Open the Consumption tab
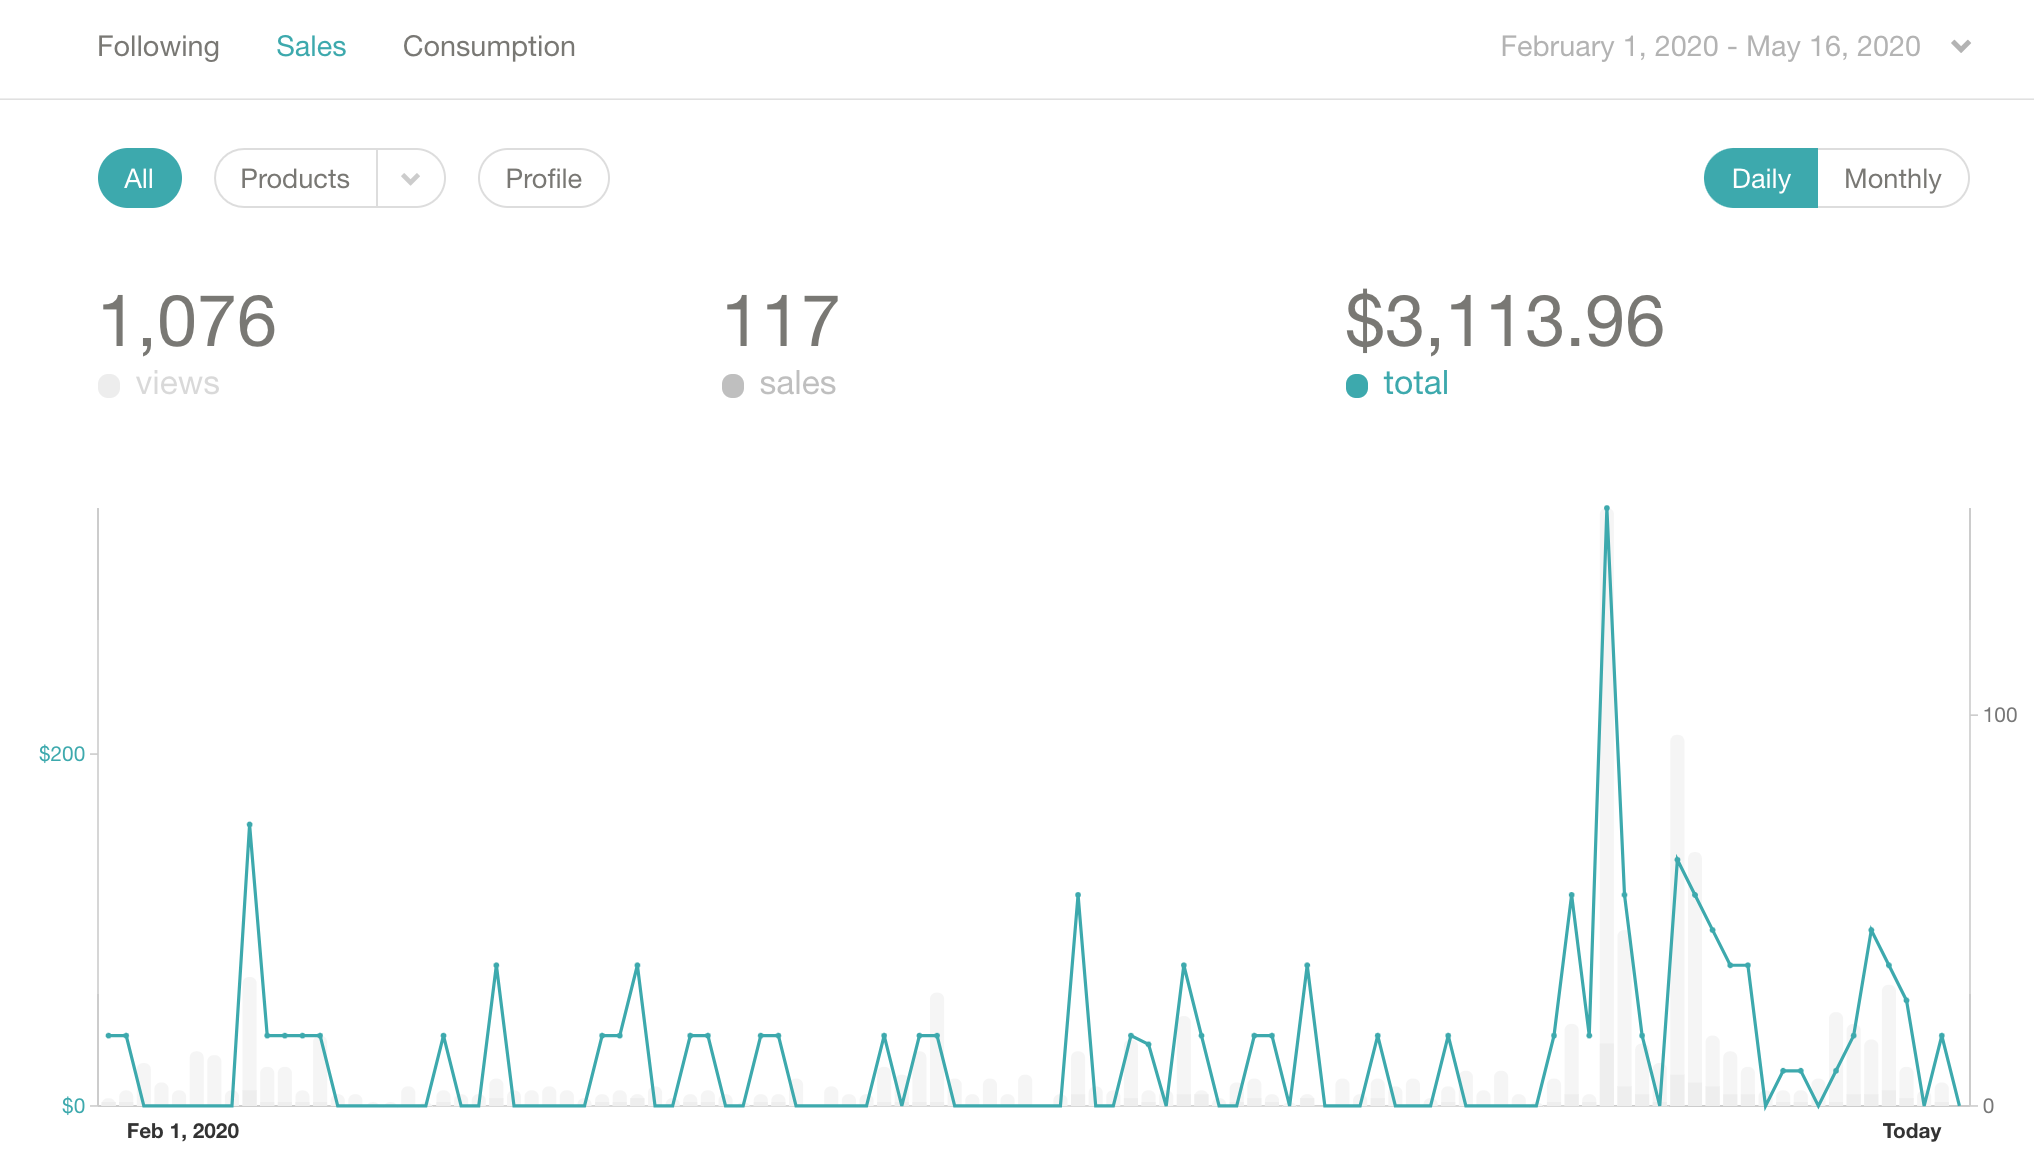Image resolution: width=2034 pixels, height=1168 pixels. click(489, 47)
